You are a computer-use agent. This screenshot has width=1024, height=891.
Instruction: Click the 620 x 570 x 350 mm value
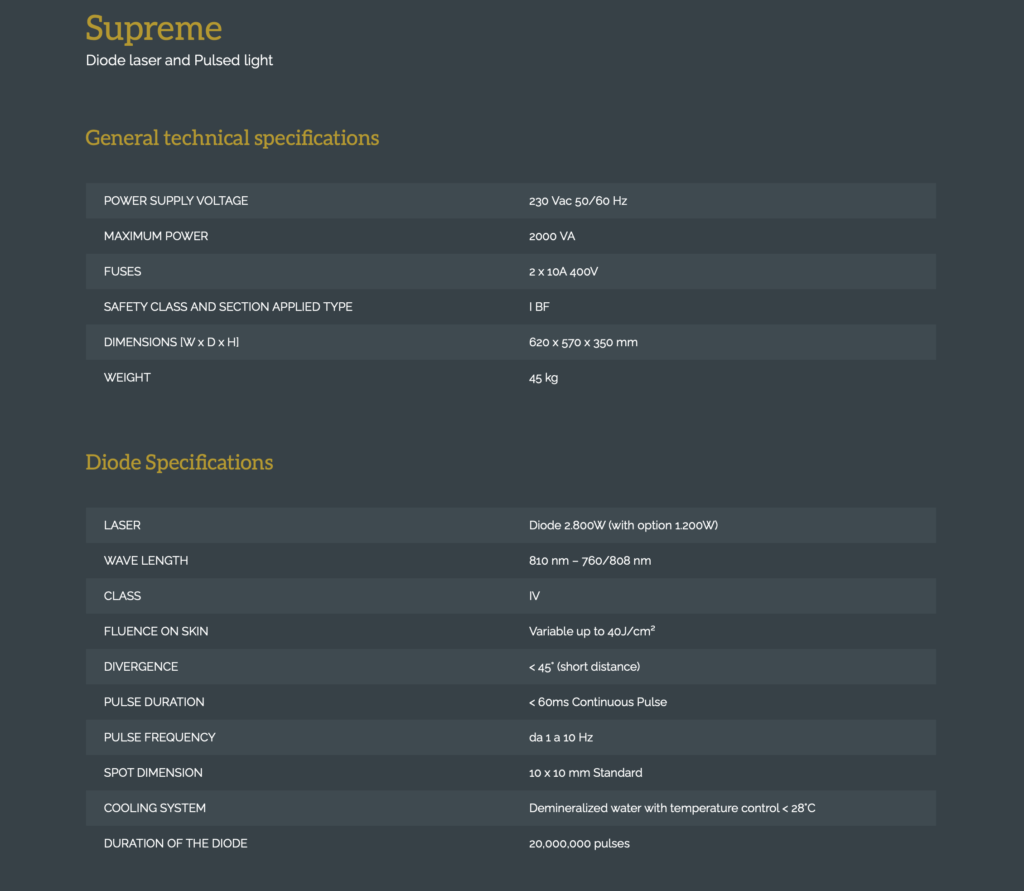click(x=583, y=342)
